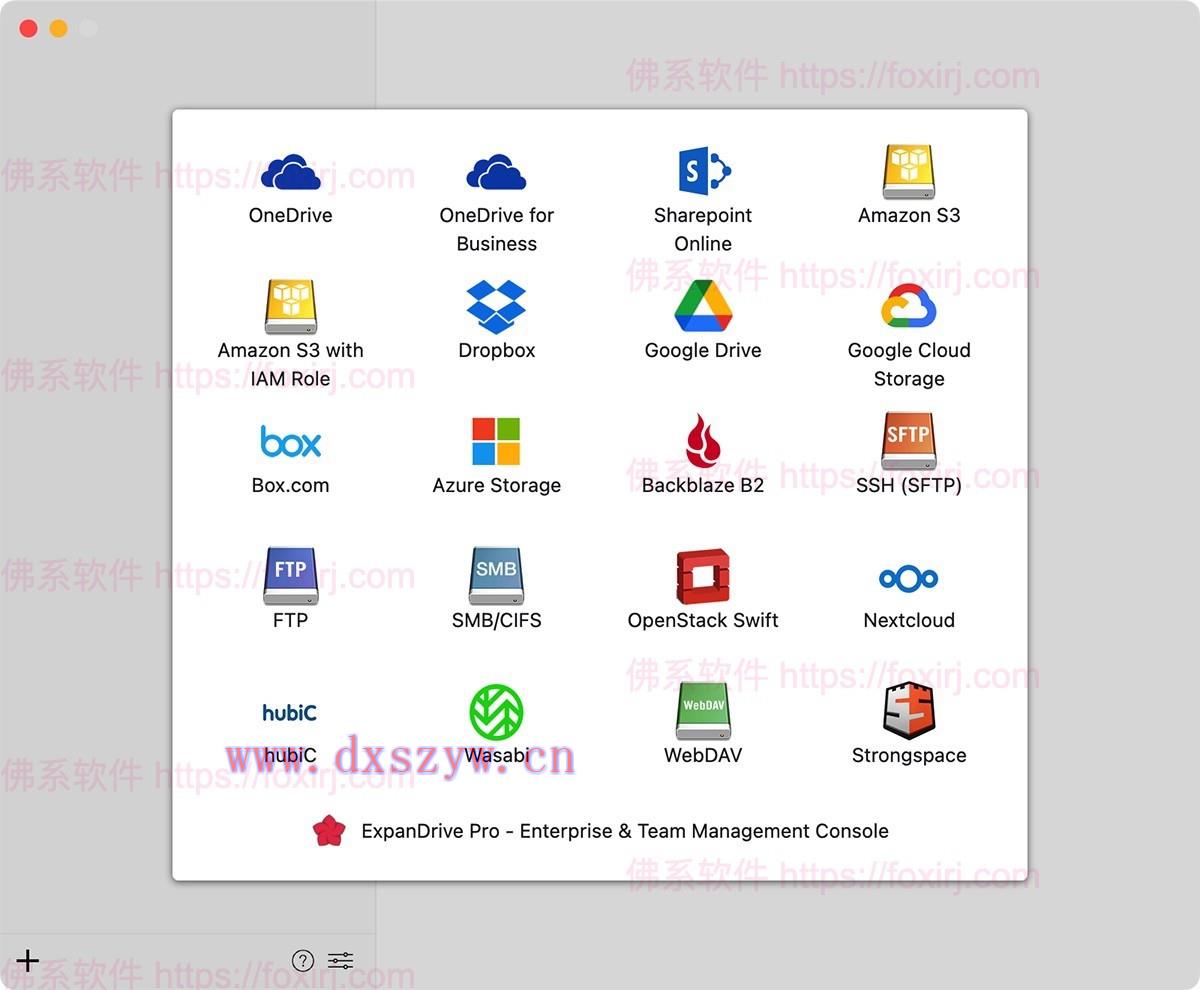Add a new drive with plus button
This screenshot has height=990, width=1200.
[28, 961]
